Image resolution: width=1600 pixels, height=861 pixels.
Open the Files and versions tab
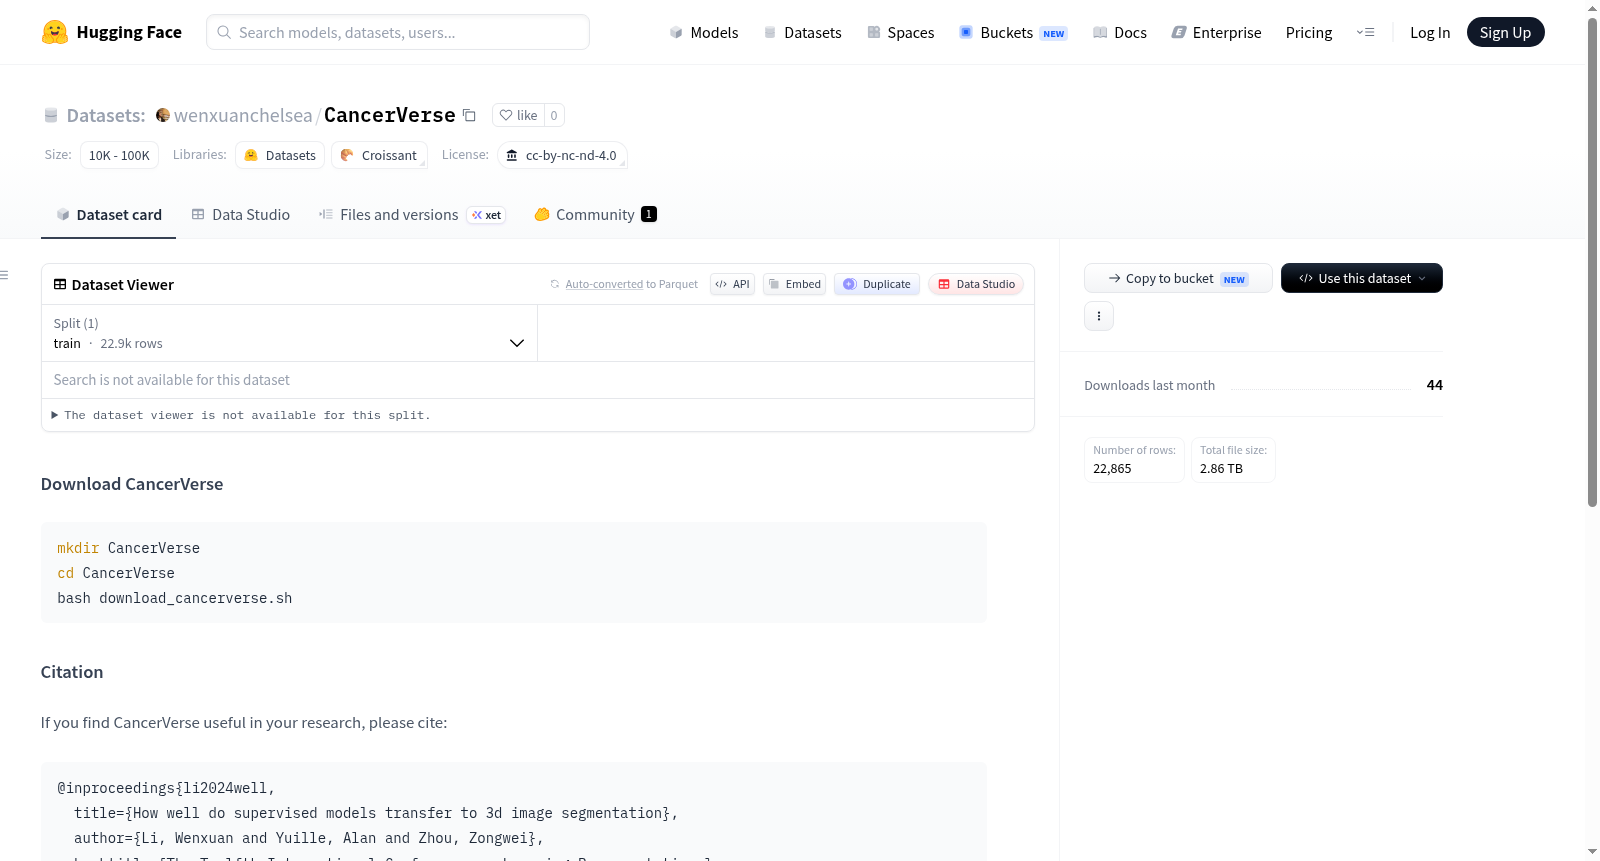(x=412, y=214)
